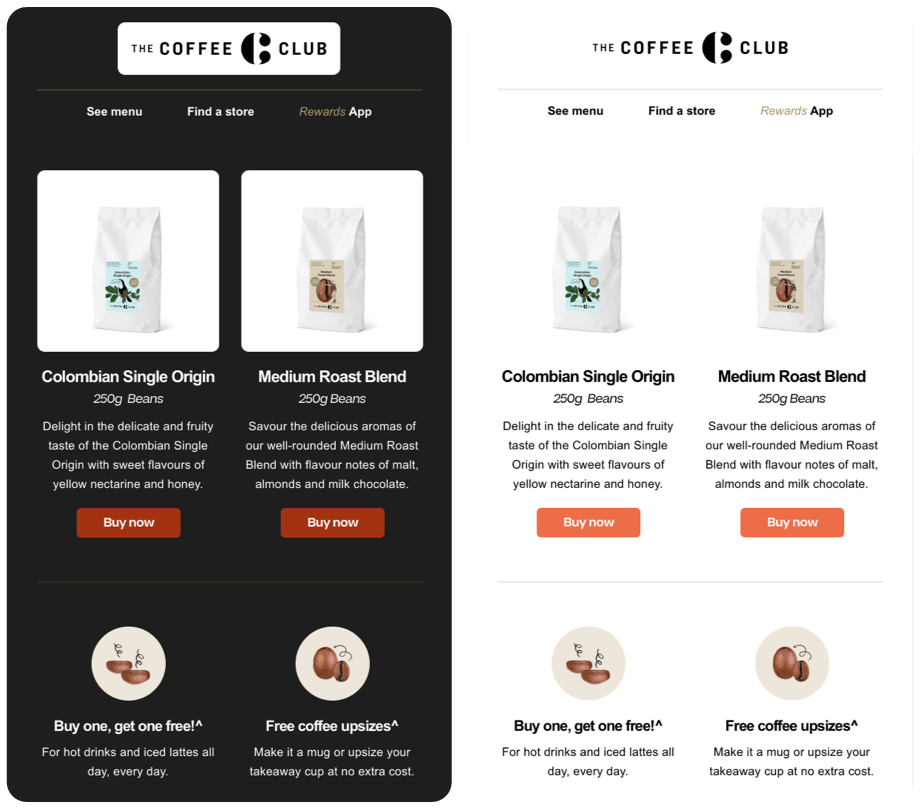Open 'Rewards App' link in light email
Image resolution: width=920 pixels, height=812 pixels.
tap(797, 111)
